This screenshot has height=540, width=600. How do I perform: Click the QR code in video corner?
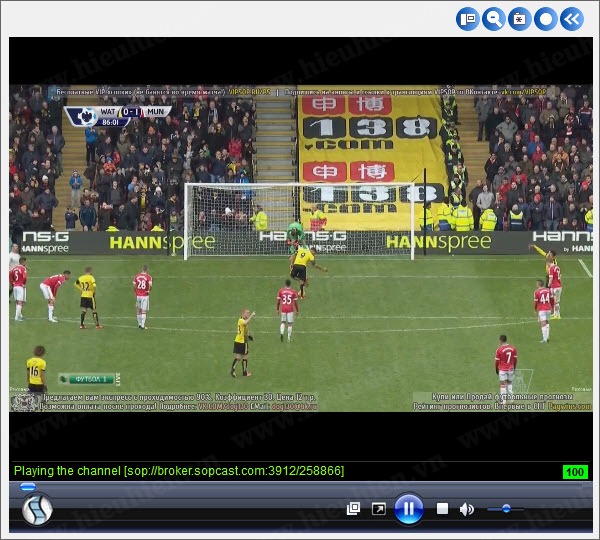tap(25, 400)
